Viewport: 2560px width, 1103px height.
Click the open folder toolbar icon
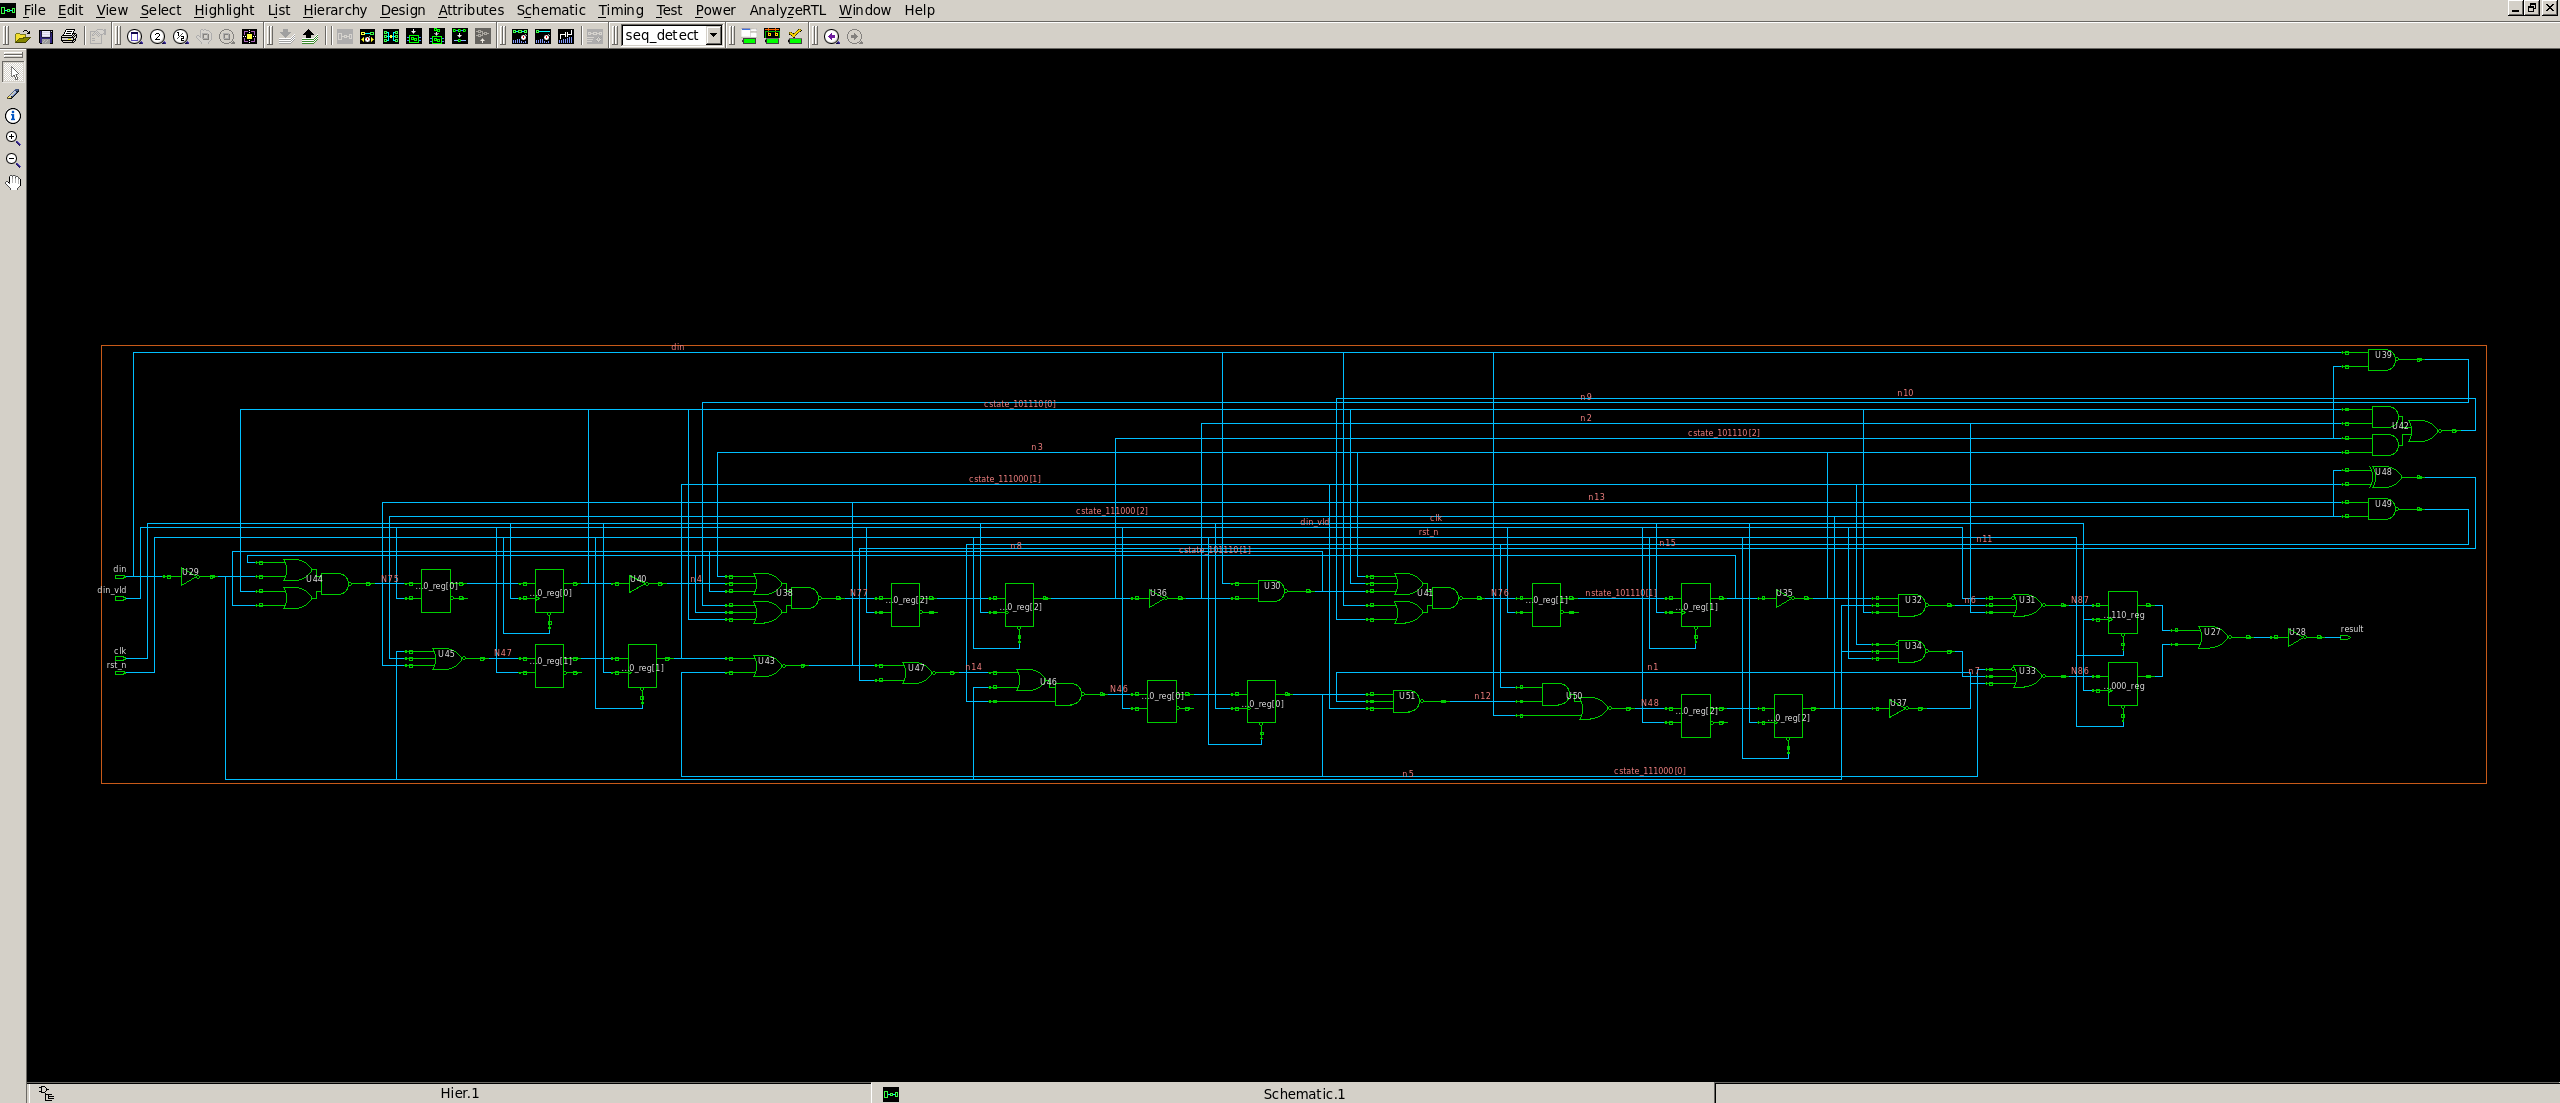tap(22, 36)
